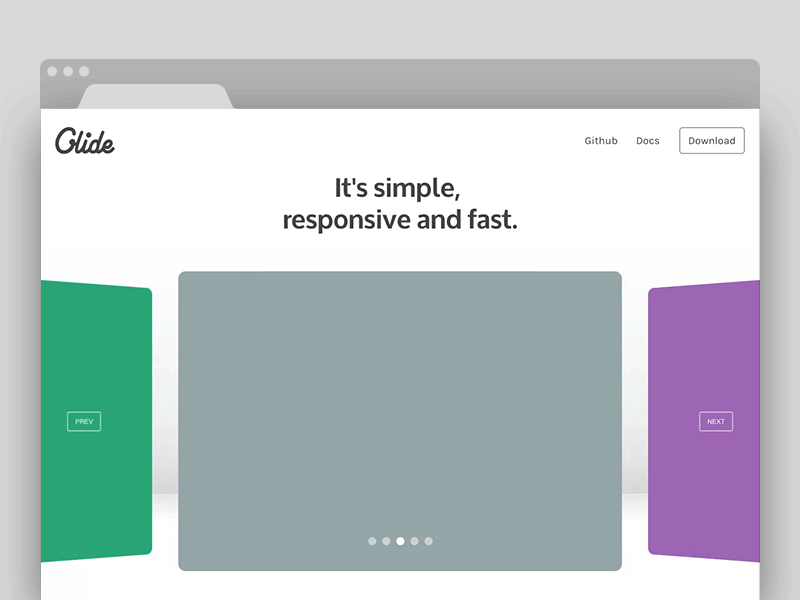Select the second pagination dot
The width and height of the screenshot is (800, 600).
point(386,541)
